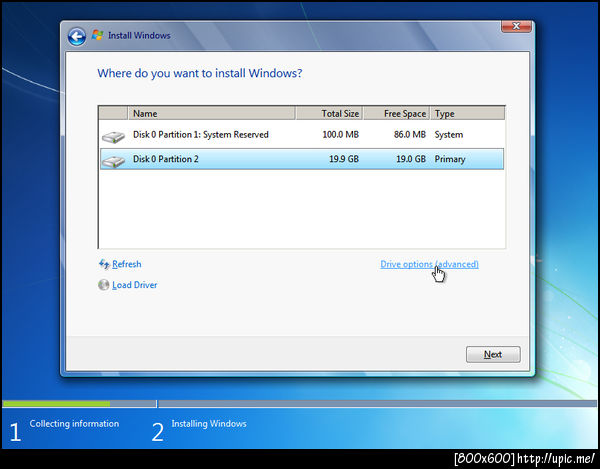Click the 100.0 MB total size value
600x469 pixels.
[x=341, y=135]
